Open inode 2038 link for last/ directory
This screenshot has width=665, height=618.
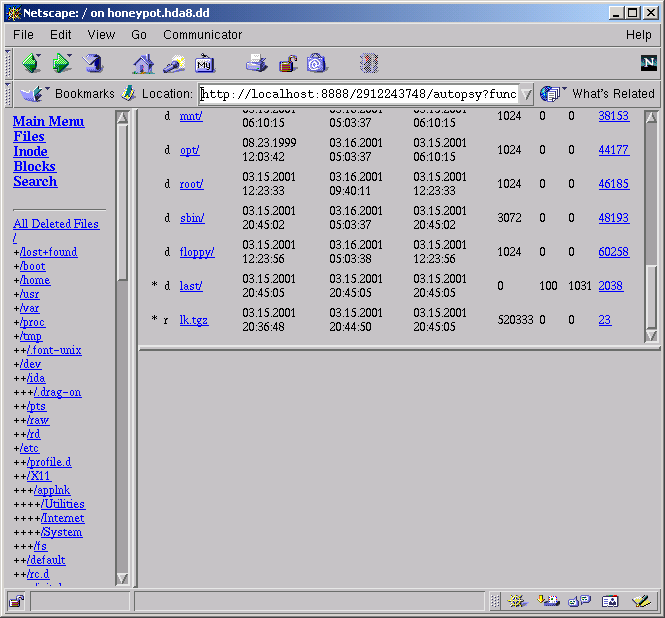(x=610, y=286)
